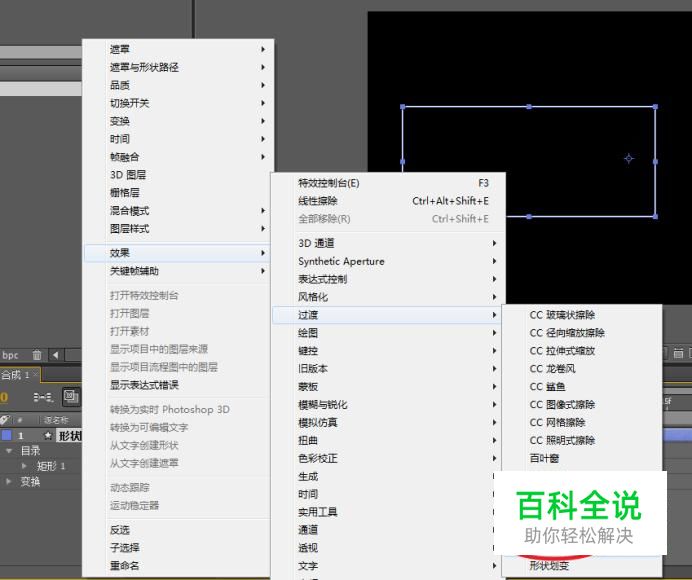Screen dimensions: 692x580
Task: Click the highlighted 效果 menu item
Action: [177, 253]
